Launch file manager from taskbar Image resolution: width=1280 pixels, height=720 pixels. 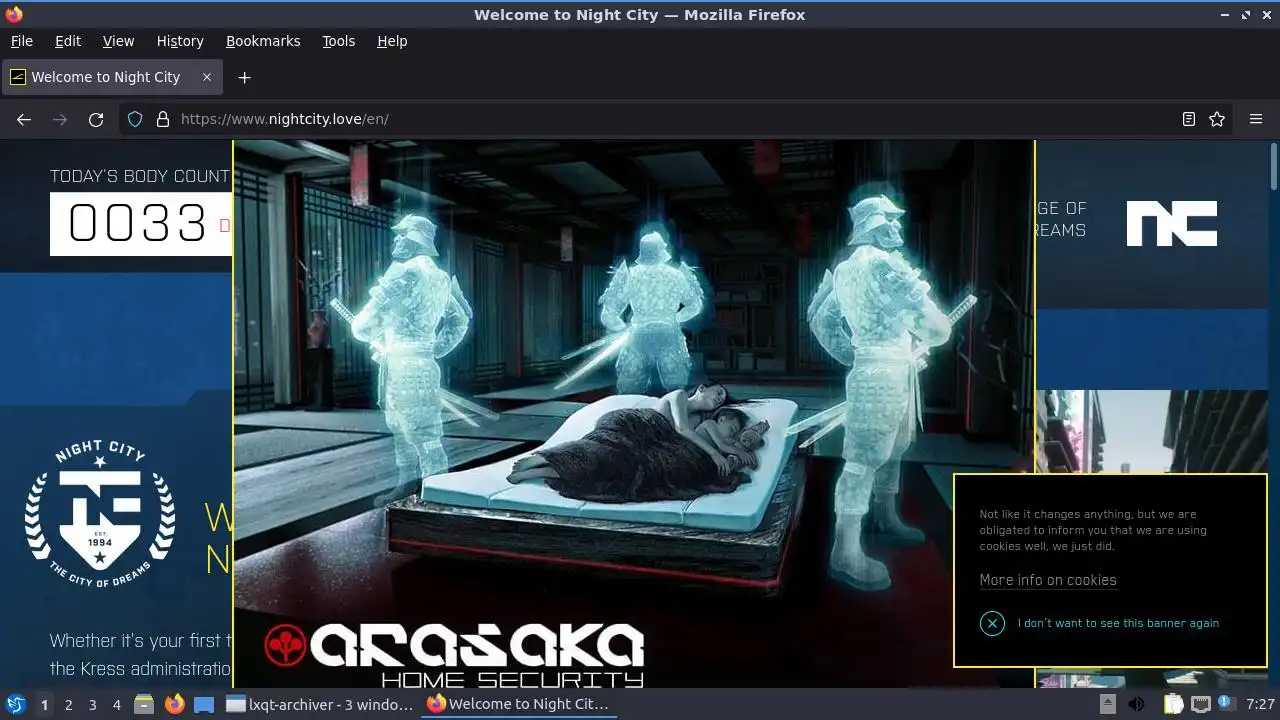tap(144, 704)
